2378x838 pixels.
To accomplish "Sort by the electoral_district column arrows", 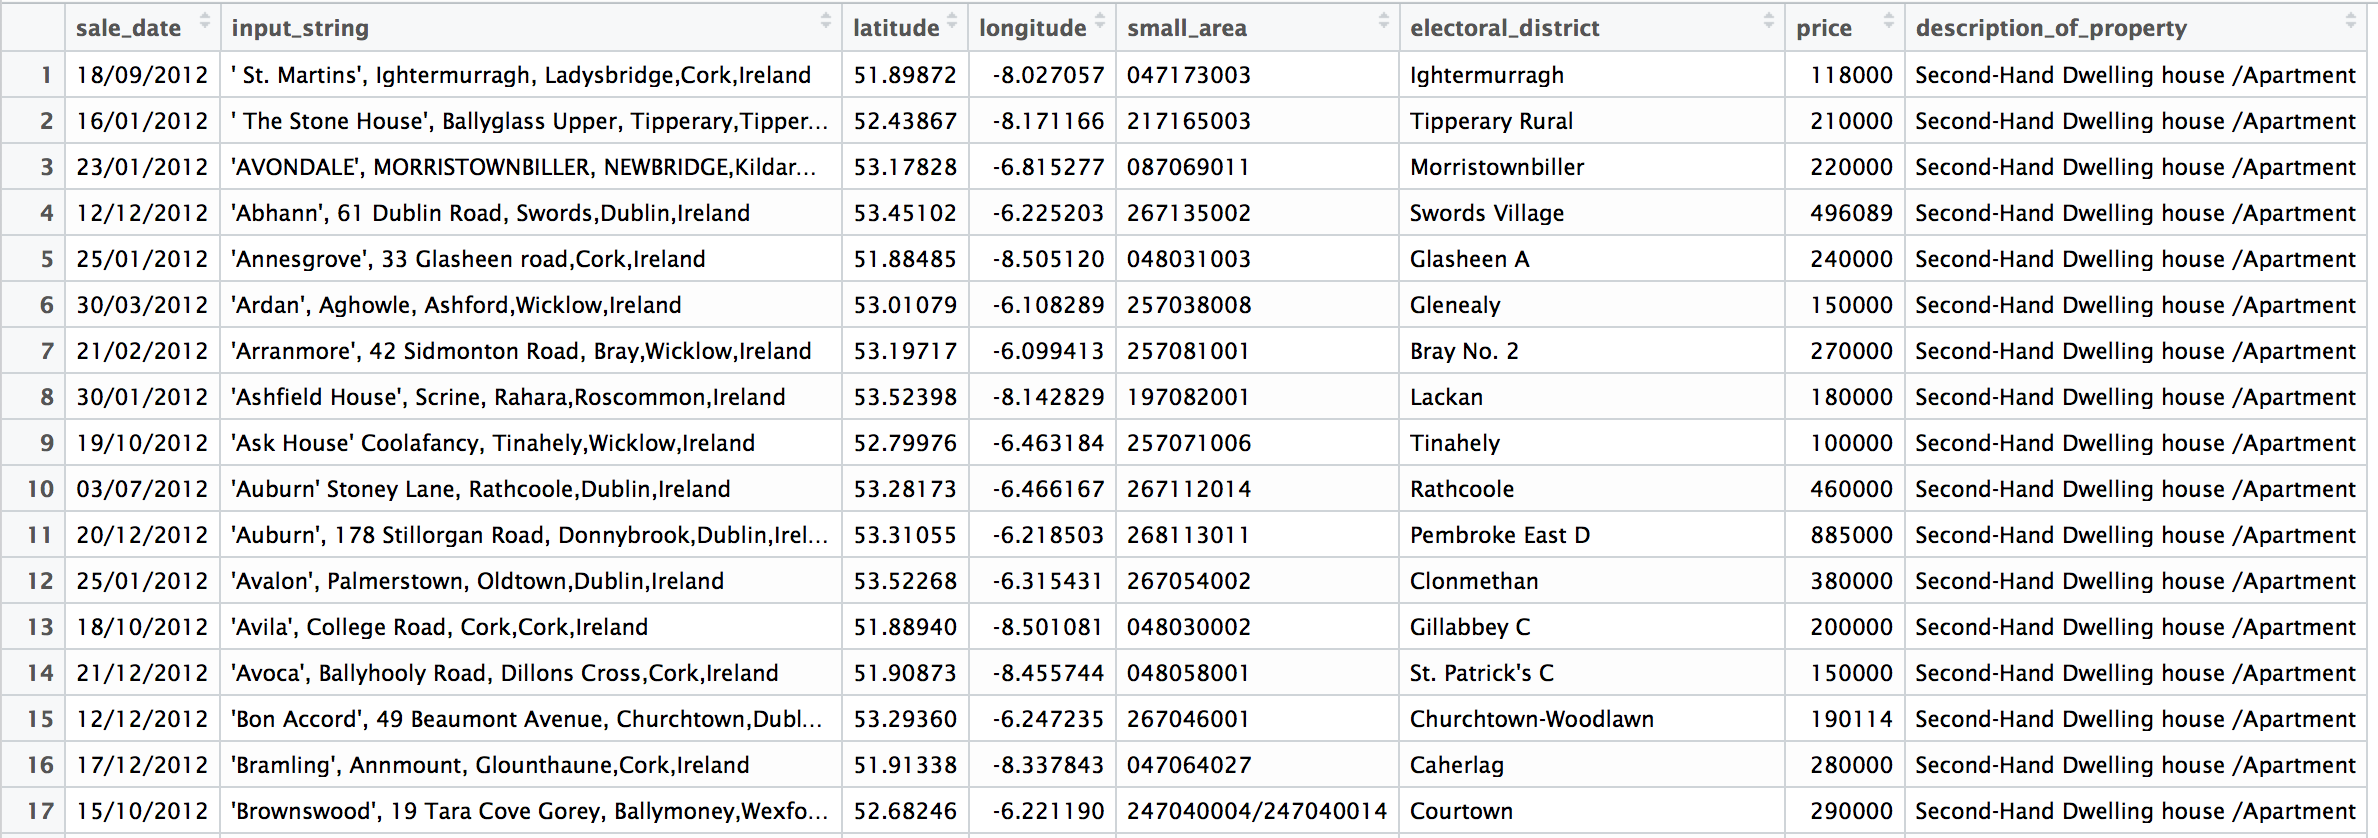I will tap(1769, 20).
